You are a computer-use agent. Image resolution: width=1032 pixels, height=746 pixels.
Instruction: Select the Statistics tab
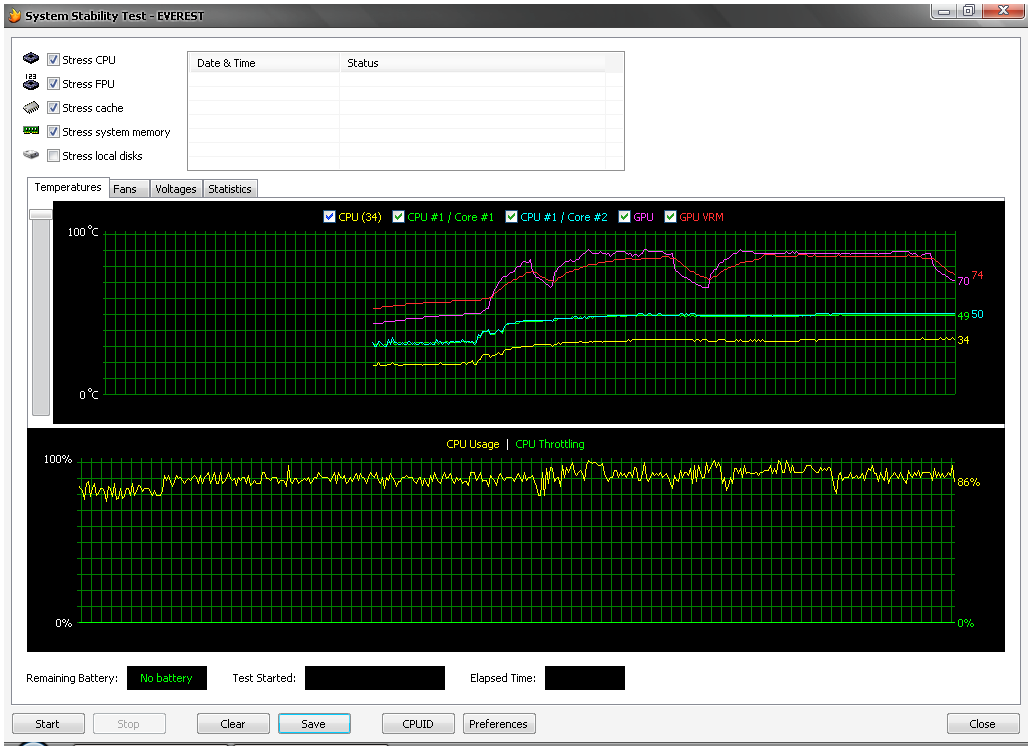click(230, 189)
